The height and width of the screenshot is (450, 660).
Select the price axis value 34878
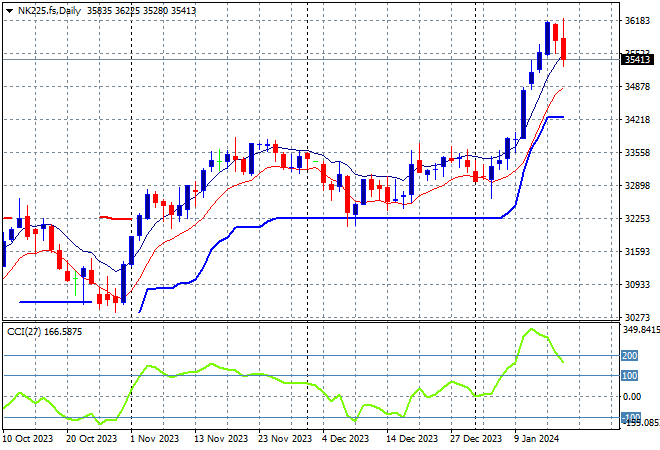637,87
